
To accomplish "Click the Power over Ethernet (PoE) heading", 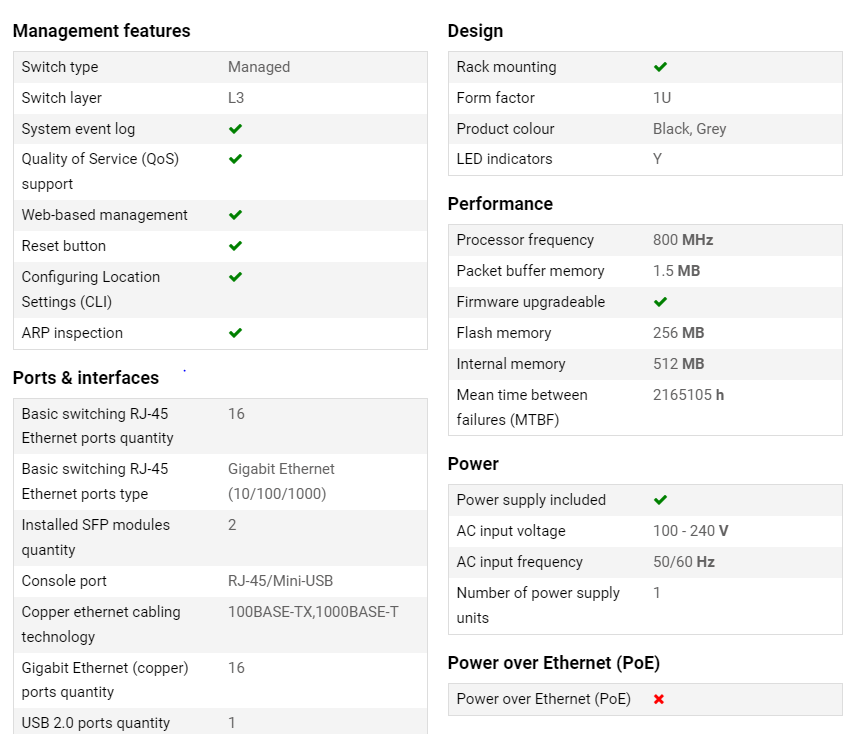I will coord(554,663).
